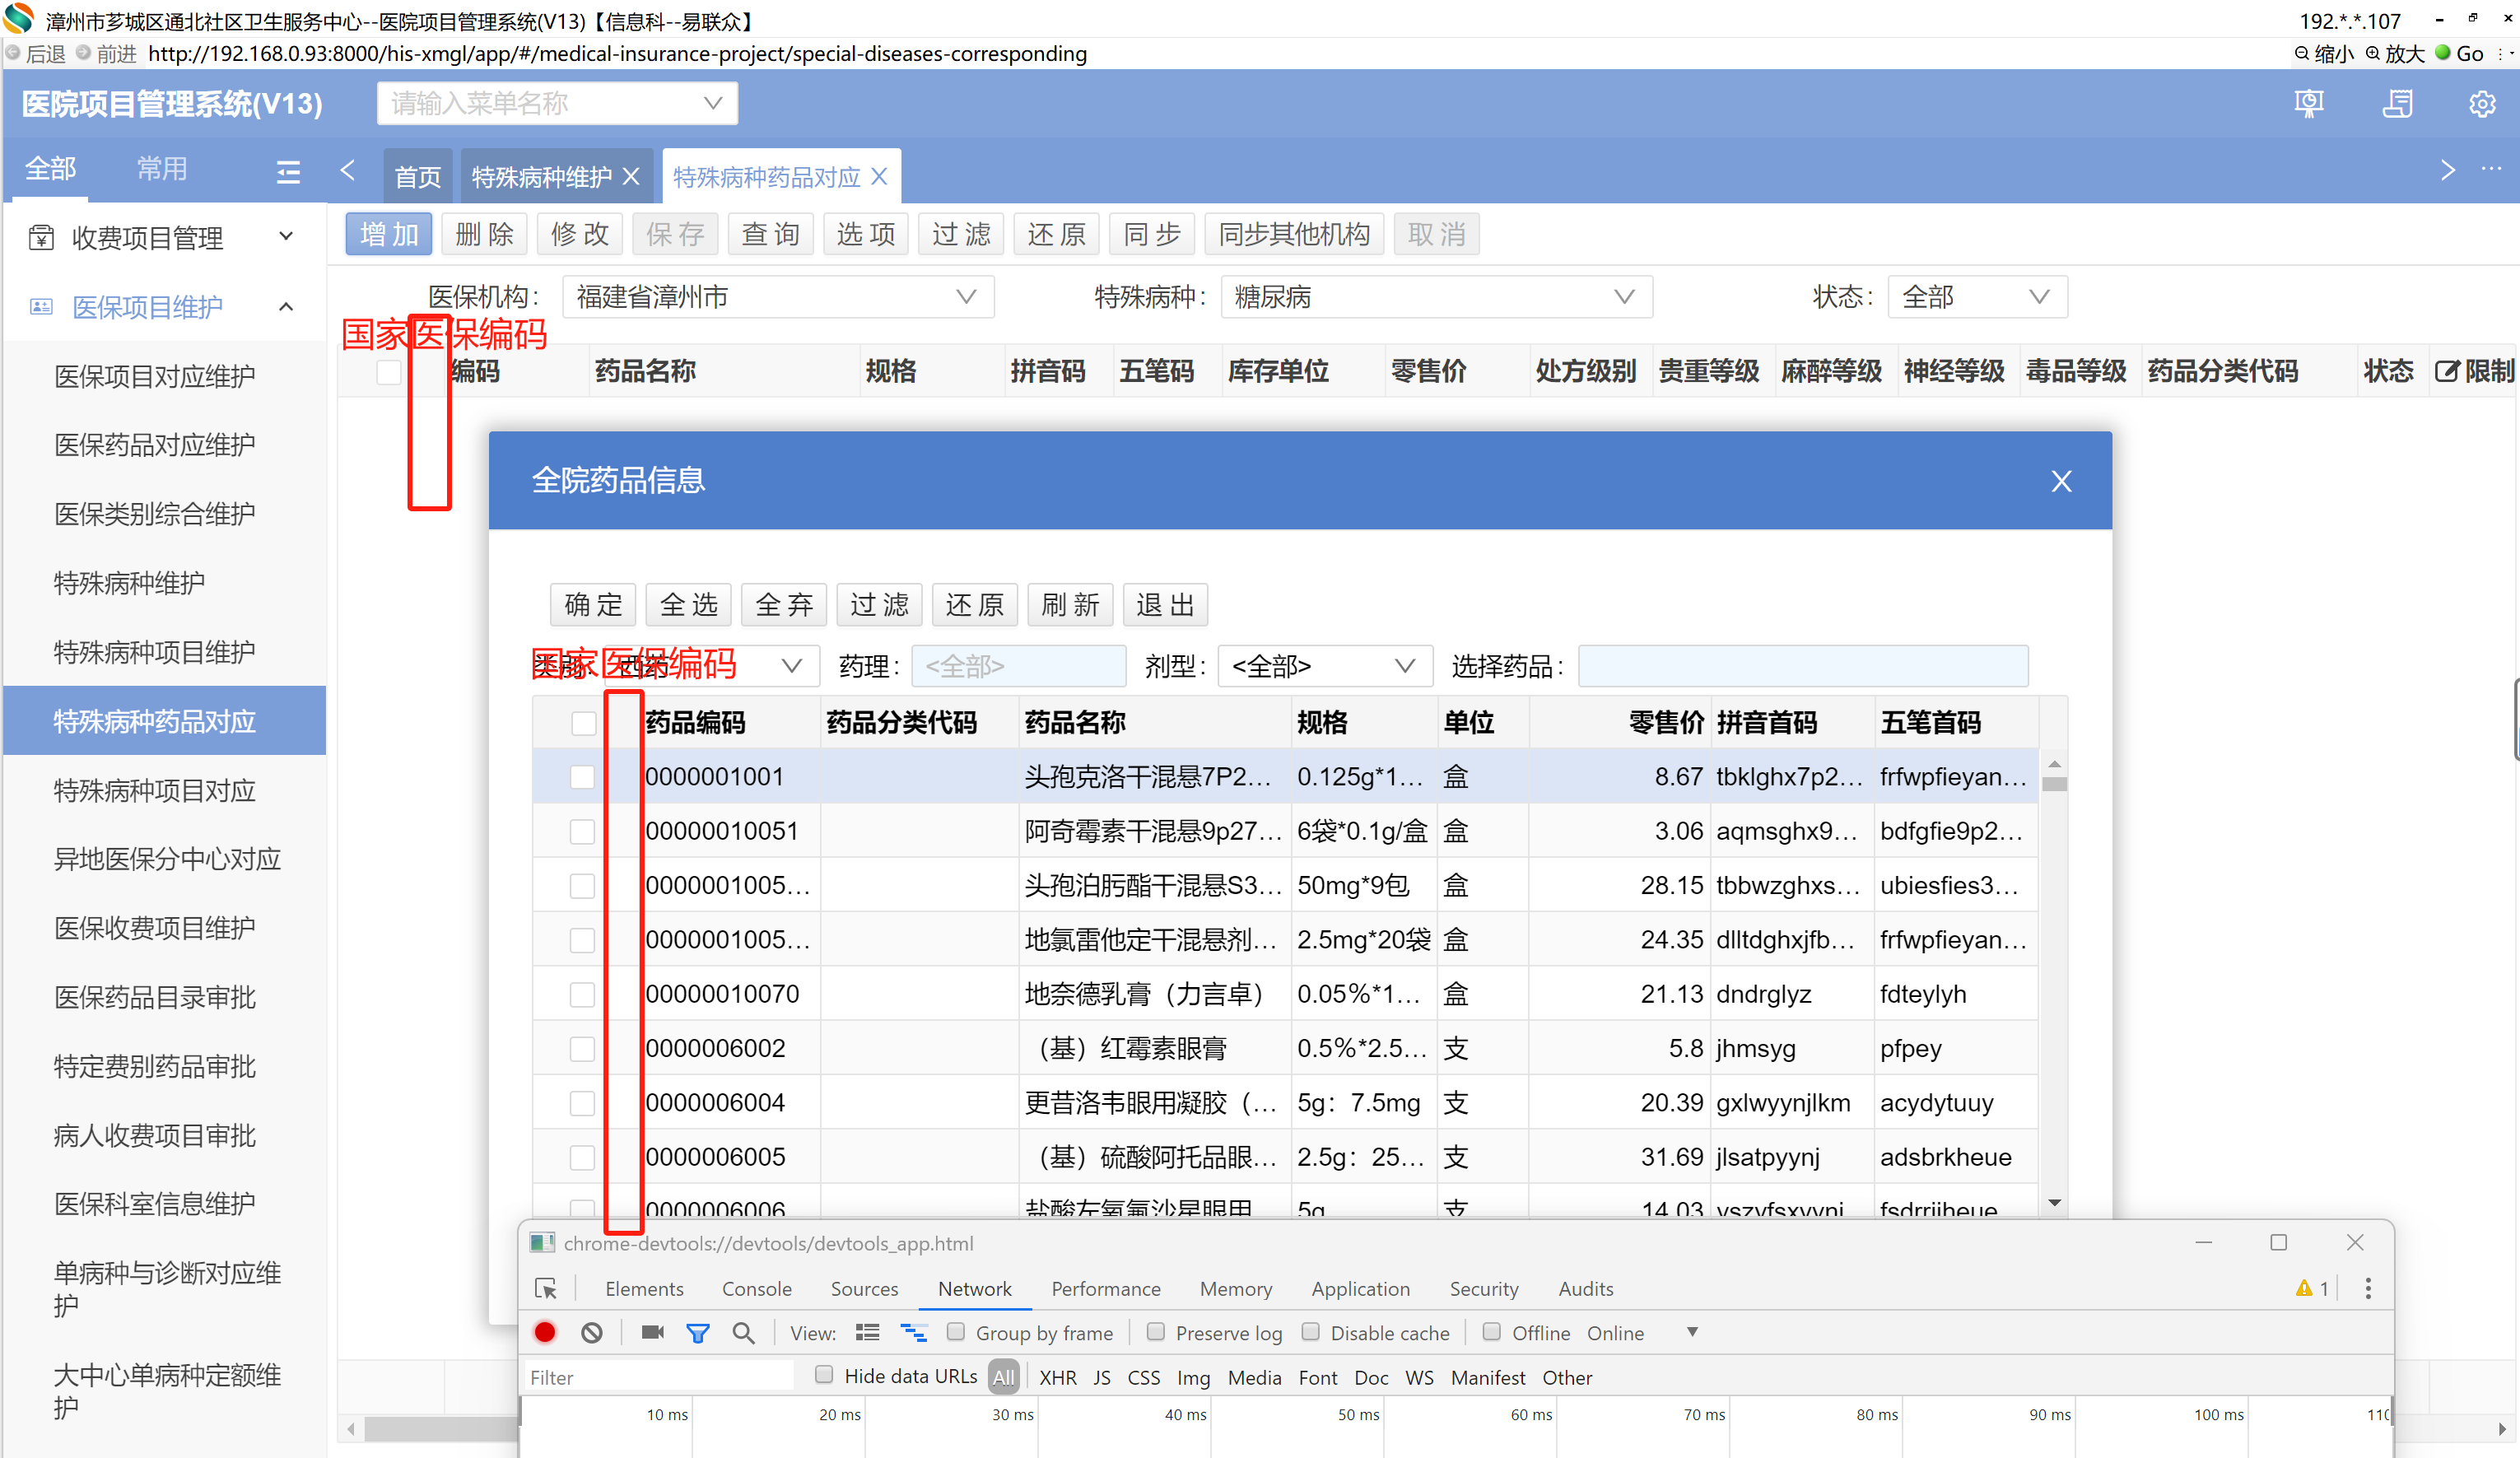Click the DevTools clear network log icon
The width and height of the screenshot is (2520, 1458).
point(592,1332)
